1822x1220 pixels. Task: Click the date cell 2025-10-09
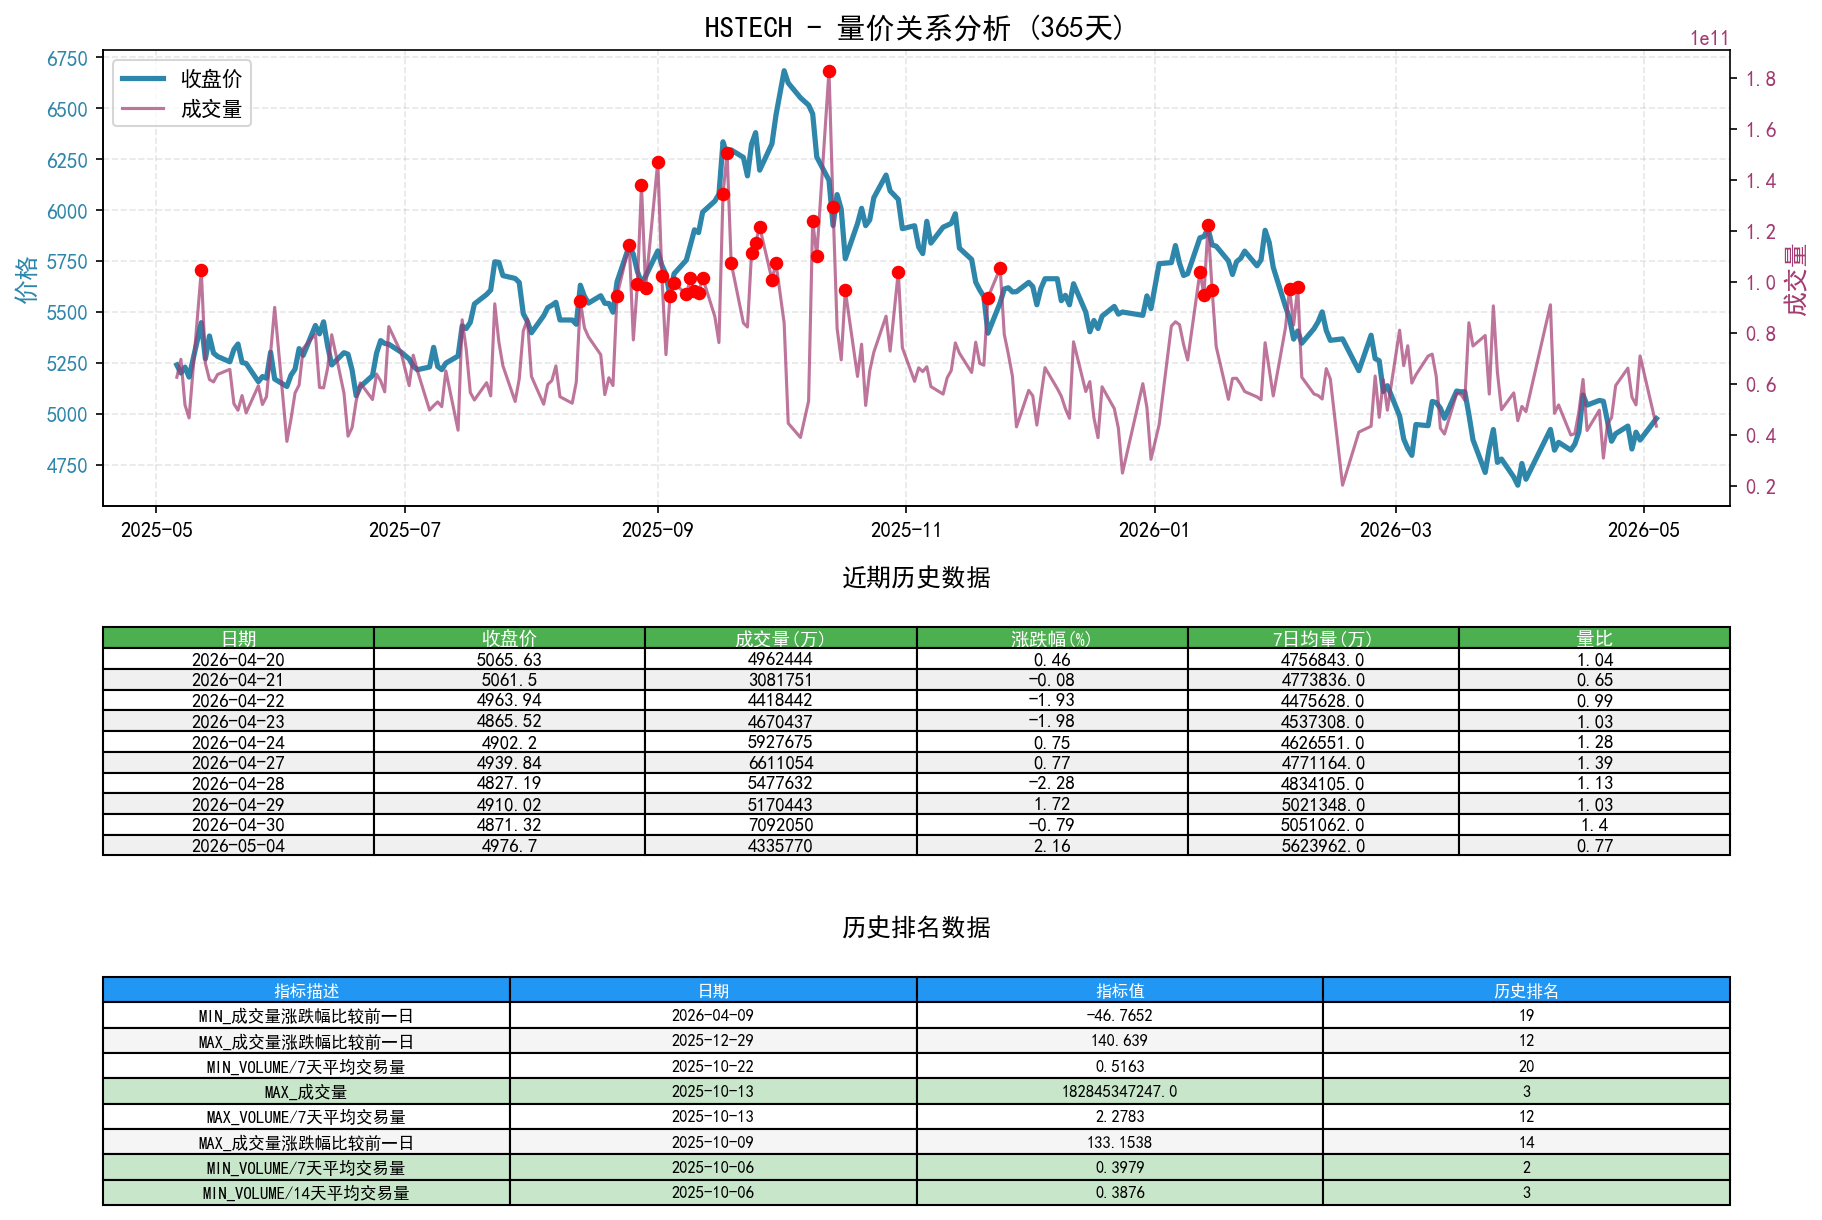point(713,1142)
